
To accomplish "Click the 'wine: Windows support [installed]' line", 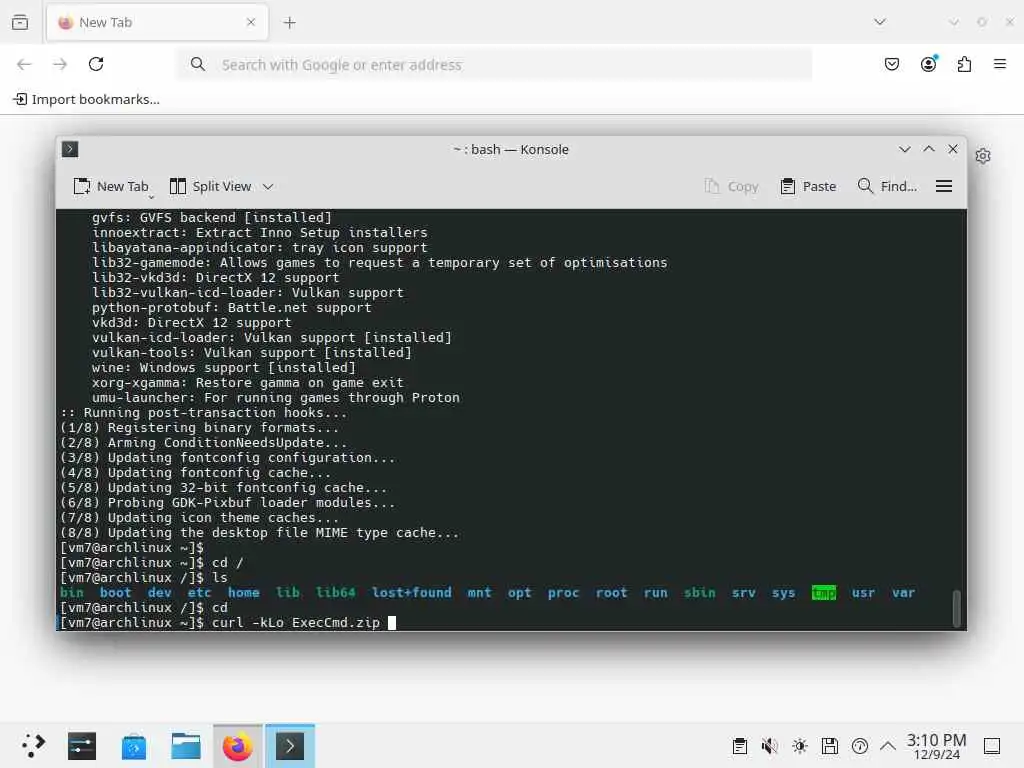I will pyautogui.click(x=223, y=368).
